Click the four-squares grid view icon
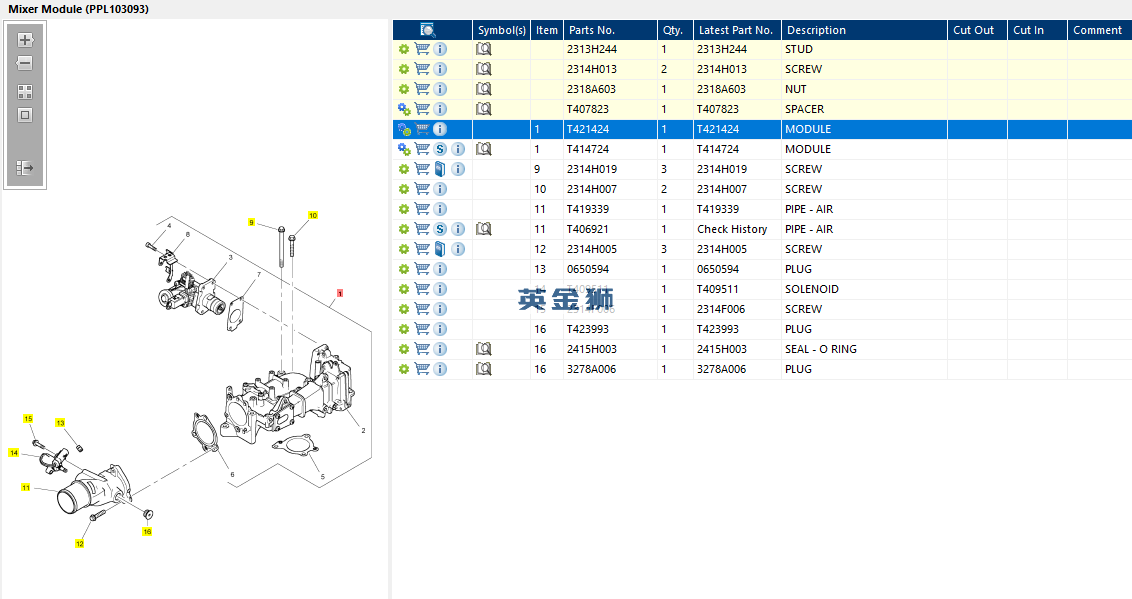 click(25, 92)
